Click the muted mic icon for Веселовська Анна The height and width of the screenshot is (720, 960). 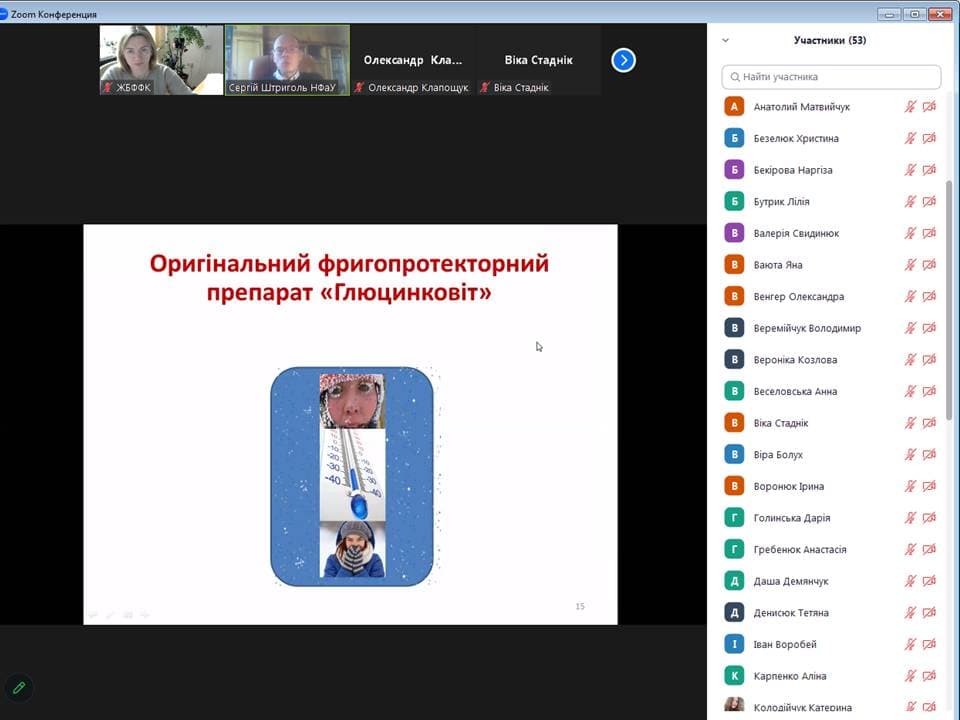point(910,391)
